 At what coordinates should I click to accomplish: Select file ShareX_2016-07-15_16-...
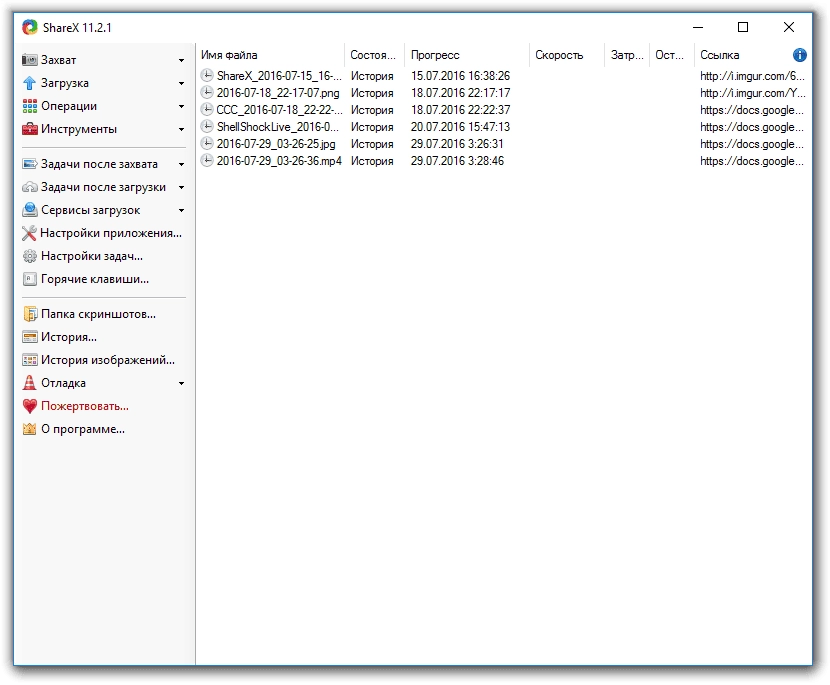click(279, 76)
